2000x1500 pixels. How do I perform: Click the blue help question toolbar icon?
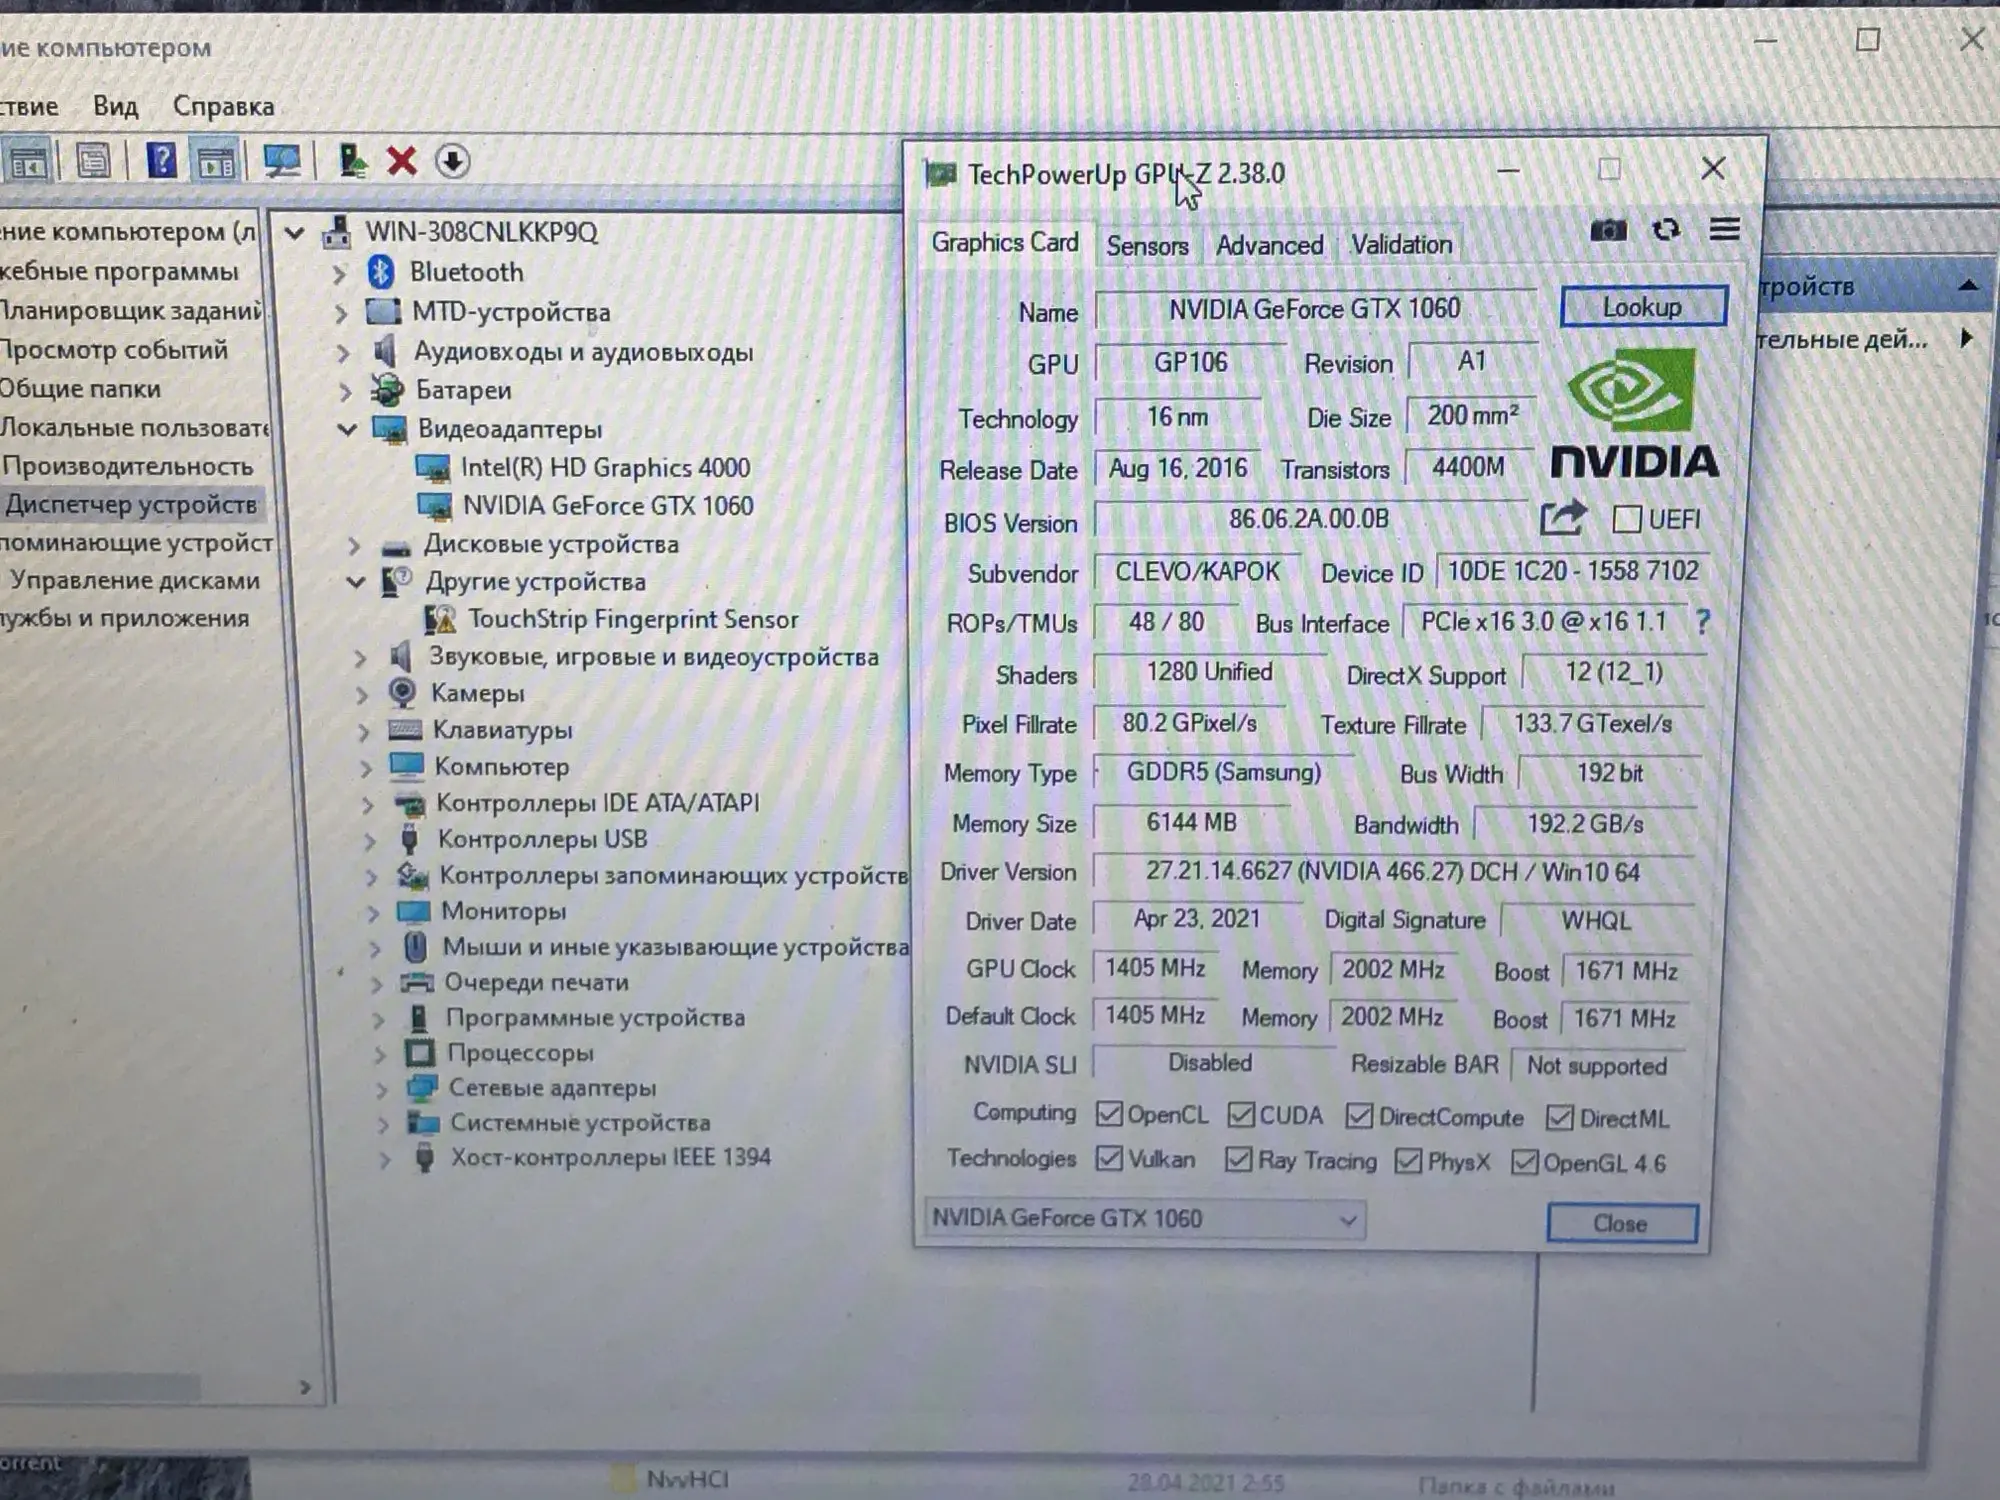click(x=161, y=161)
